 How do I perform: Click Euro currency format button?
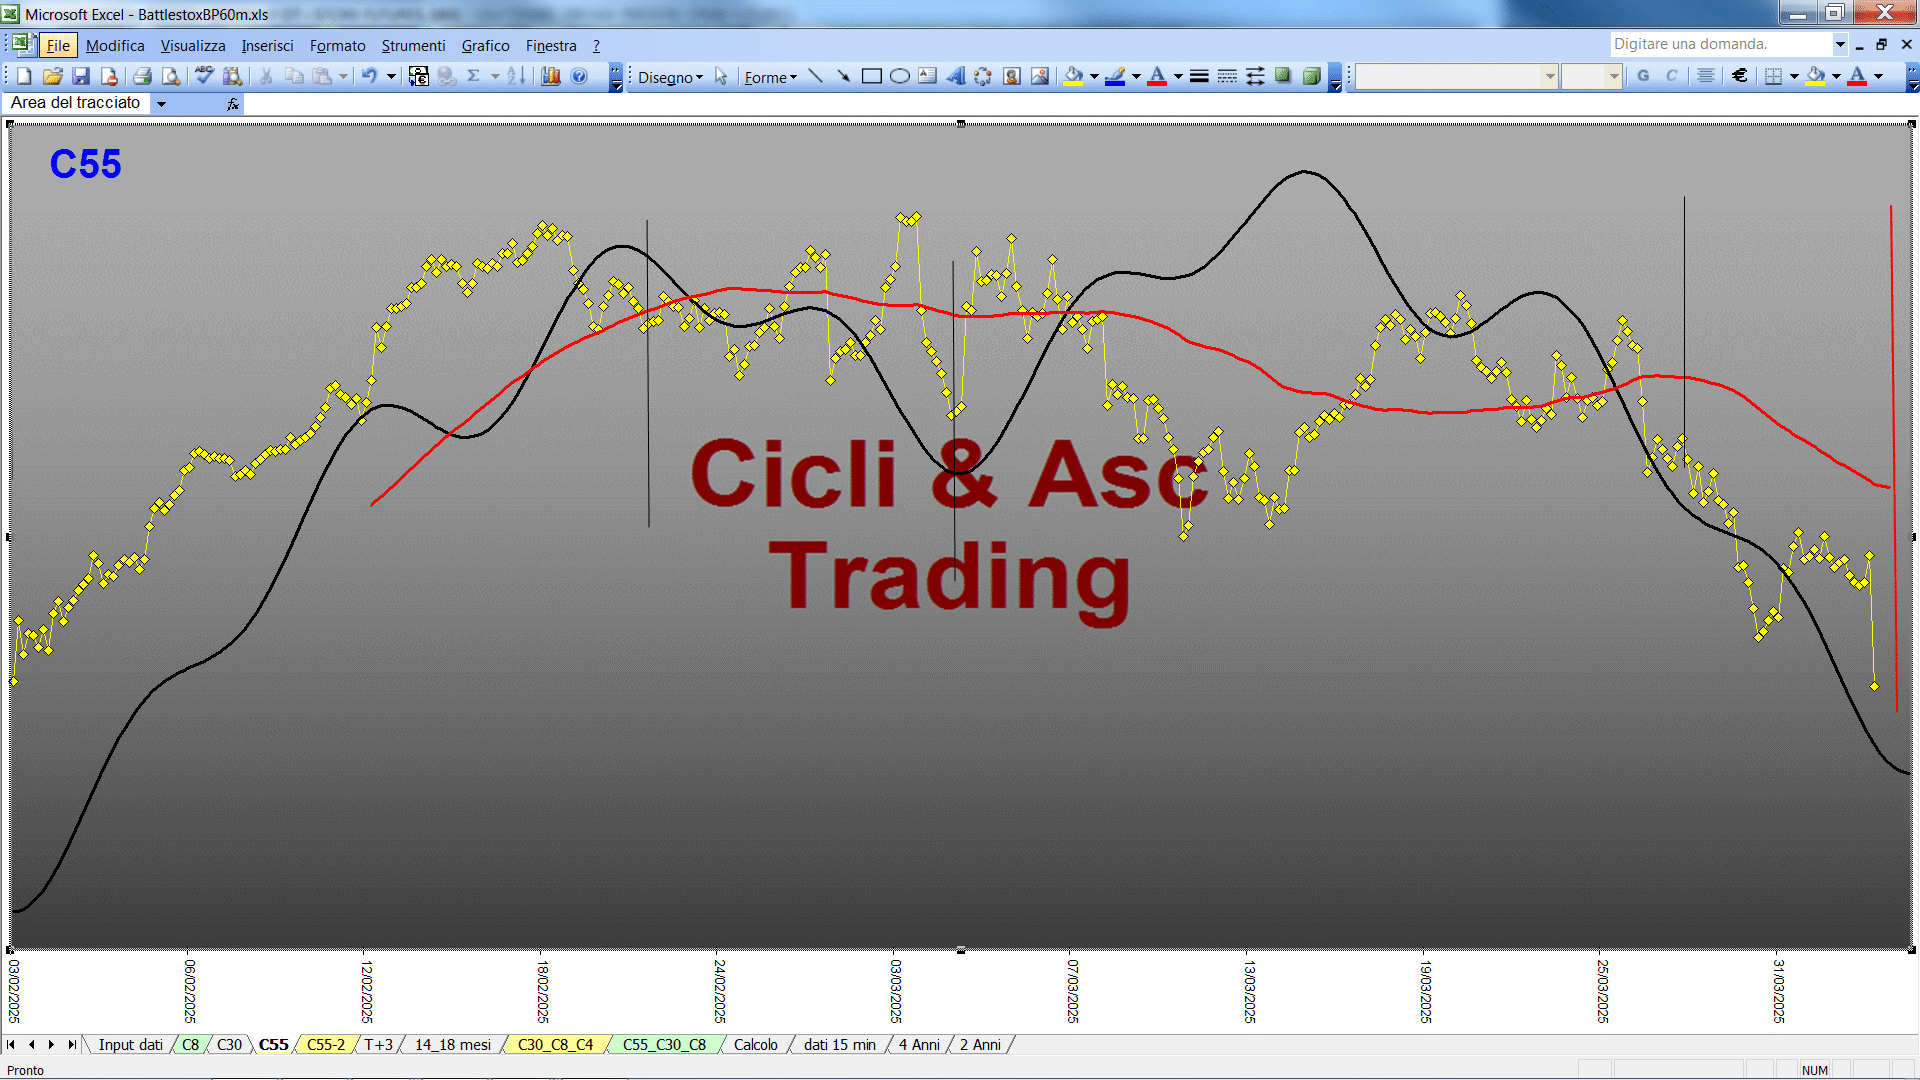pos(1740,76)
